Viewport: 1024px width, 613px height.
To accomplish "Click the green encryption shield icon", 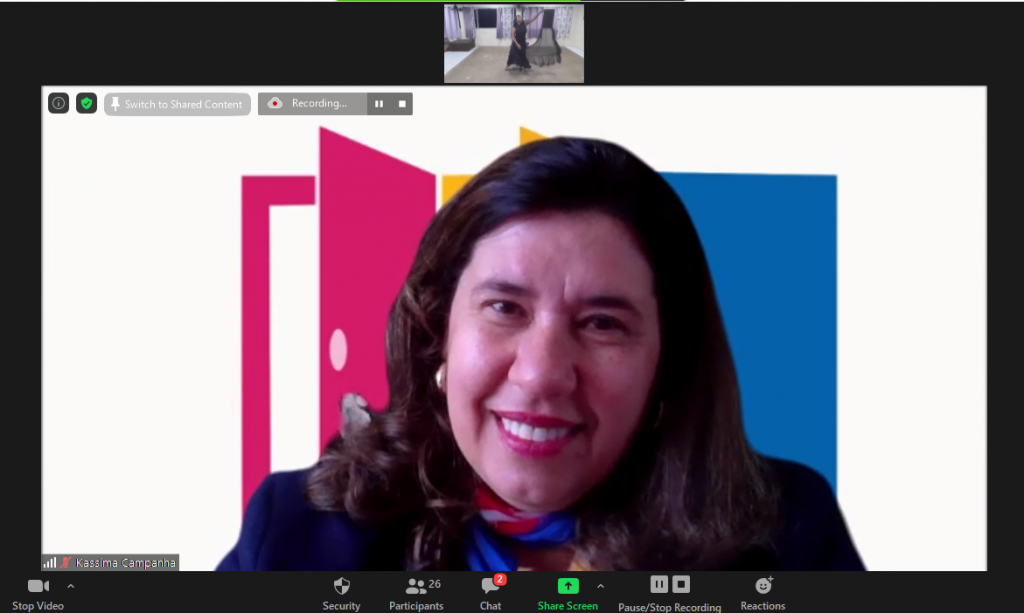I will pyautogui.click(x=87, y=104).
